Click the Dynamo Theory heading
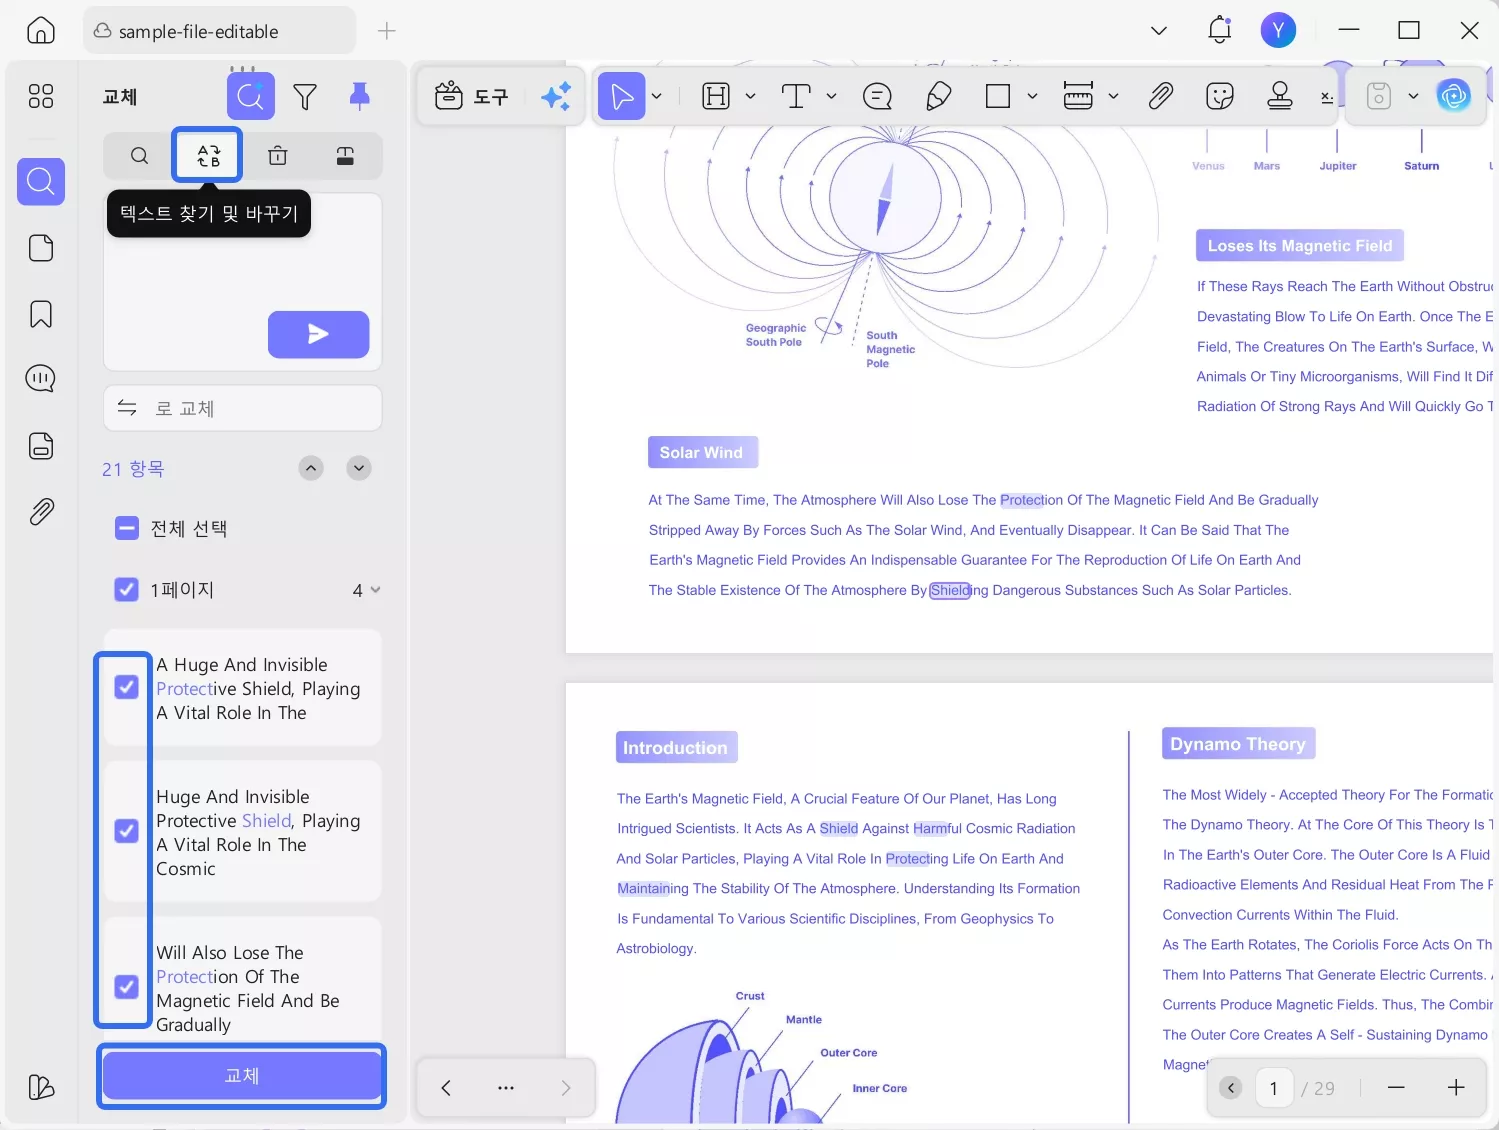This screenshot has height=1130, width=1499. pyautogui.click(x=1238, y=744)
